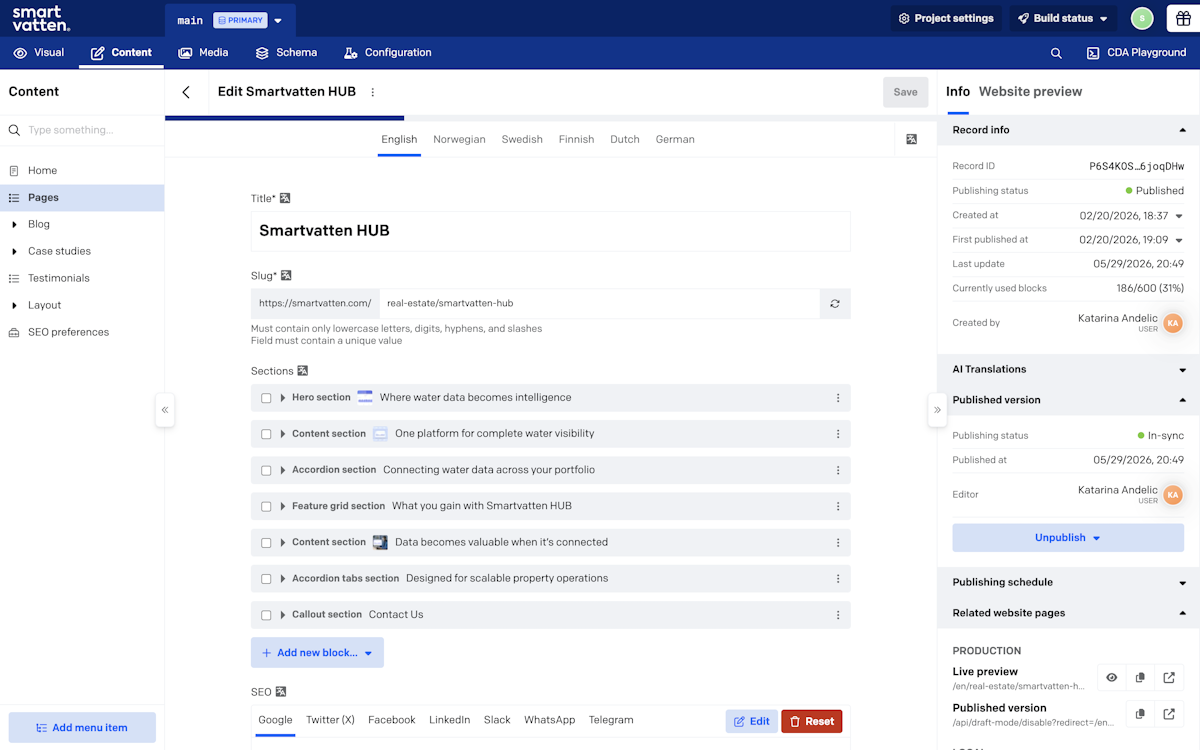This screenshot has width=1200, height=750.
Task: Select the Twitter (X) SEO tab
Action: (330, 720)
